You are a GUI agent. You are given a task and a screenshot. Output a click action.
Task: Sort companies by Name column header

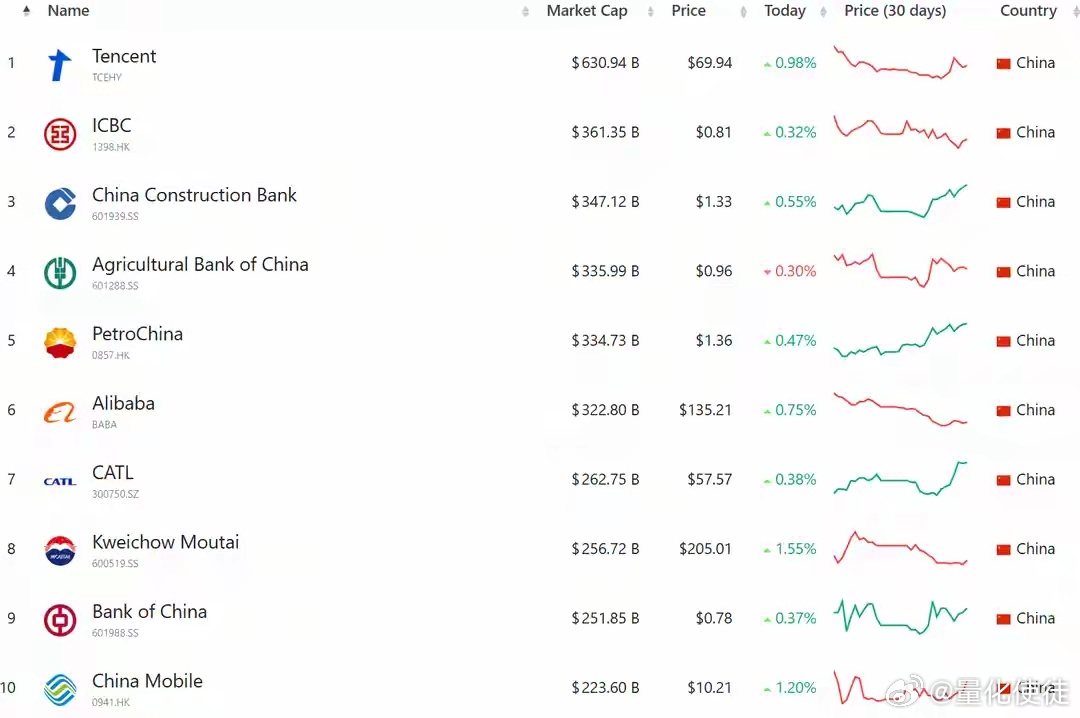click(x=68, y=11)
